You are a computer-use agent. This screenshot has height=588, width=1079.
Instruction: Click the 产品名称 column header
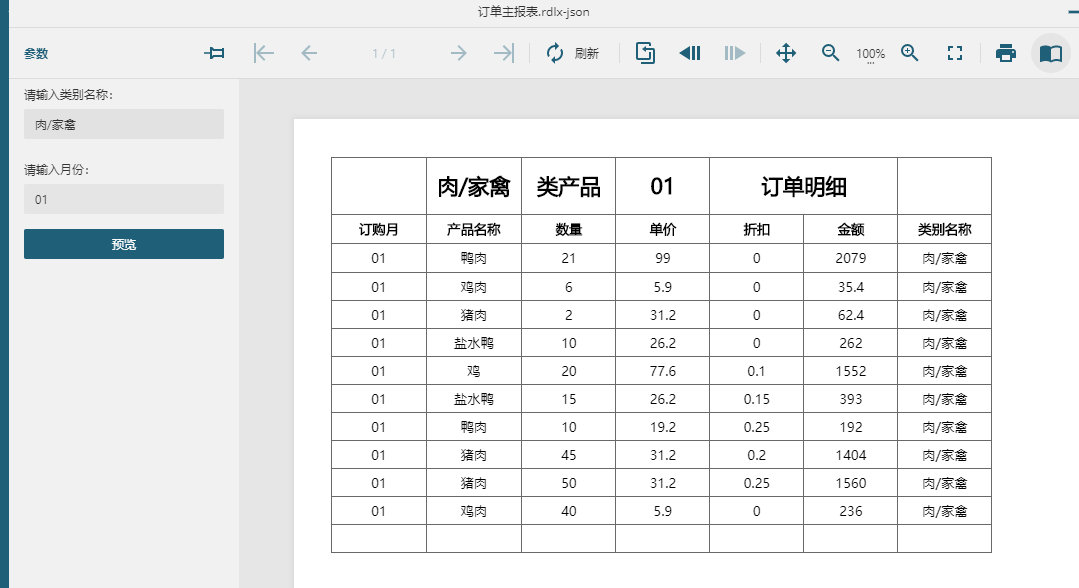pos(473,229)
